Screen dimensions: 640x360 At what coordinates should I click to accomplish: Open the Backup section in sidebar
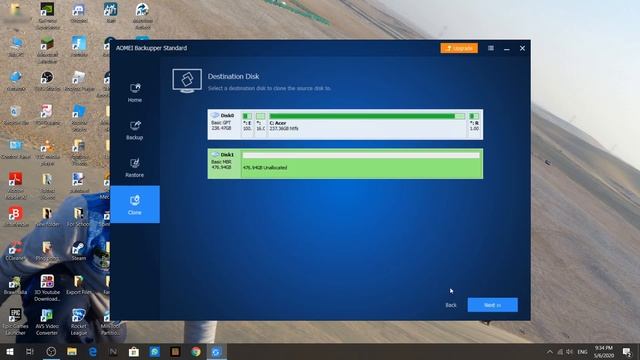[x=135, y=130]
